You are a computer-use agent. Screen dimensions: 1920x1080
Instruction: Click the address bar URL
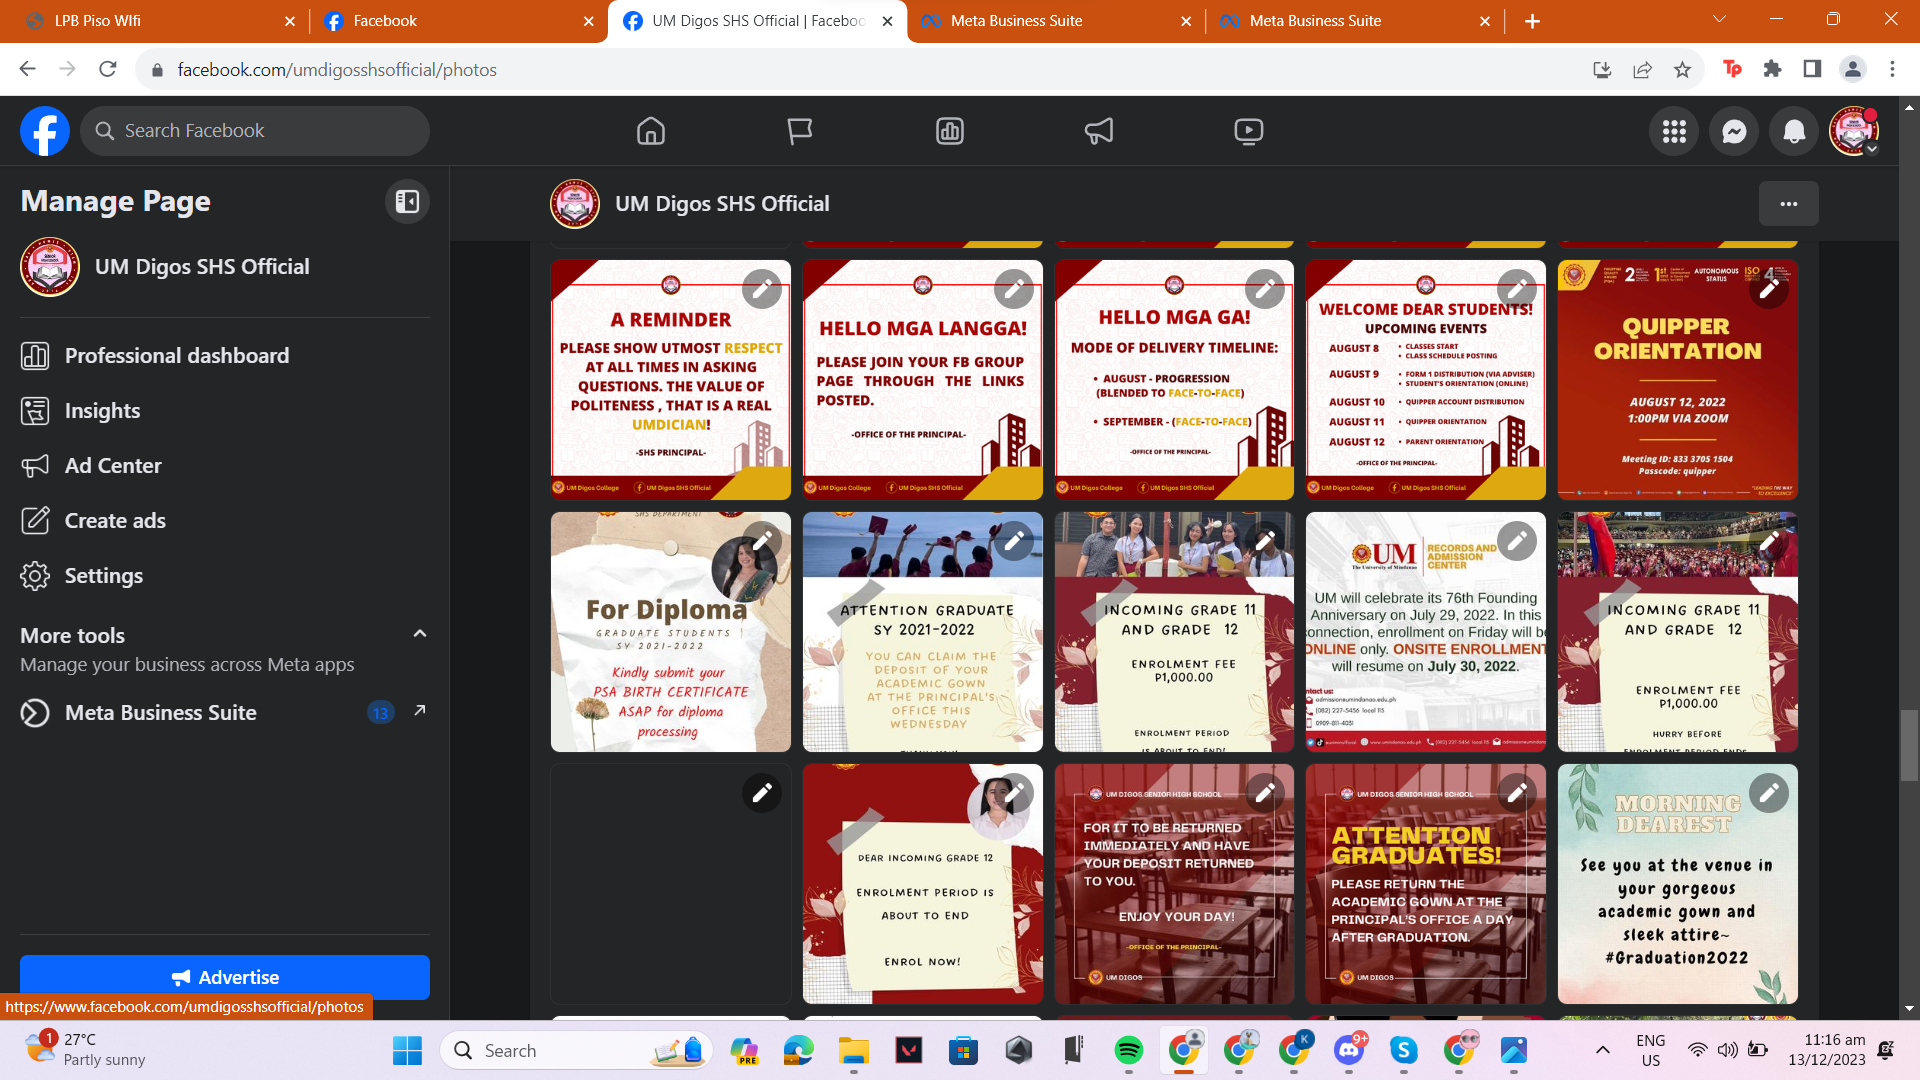(x=337, y=70)
